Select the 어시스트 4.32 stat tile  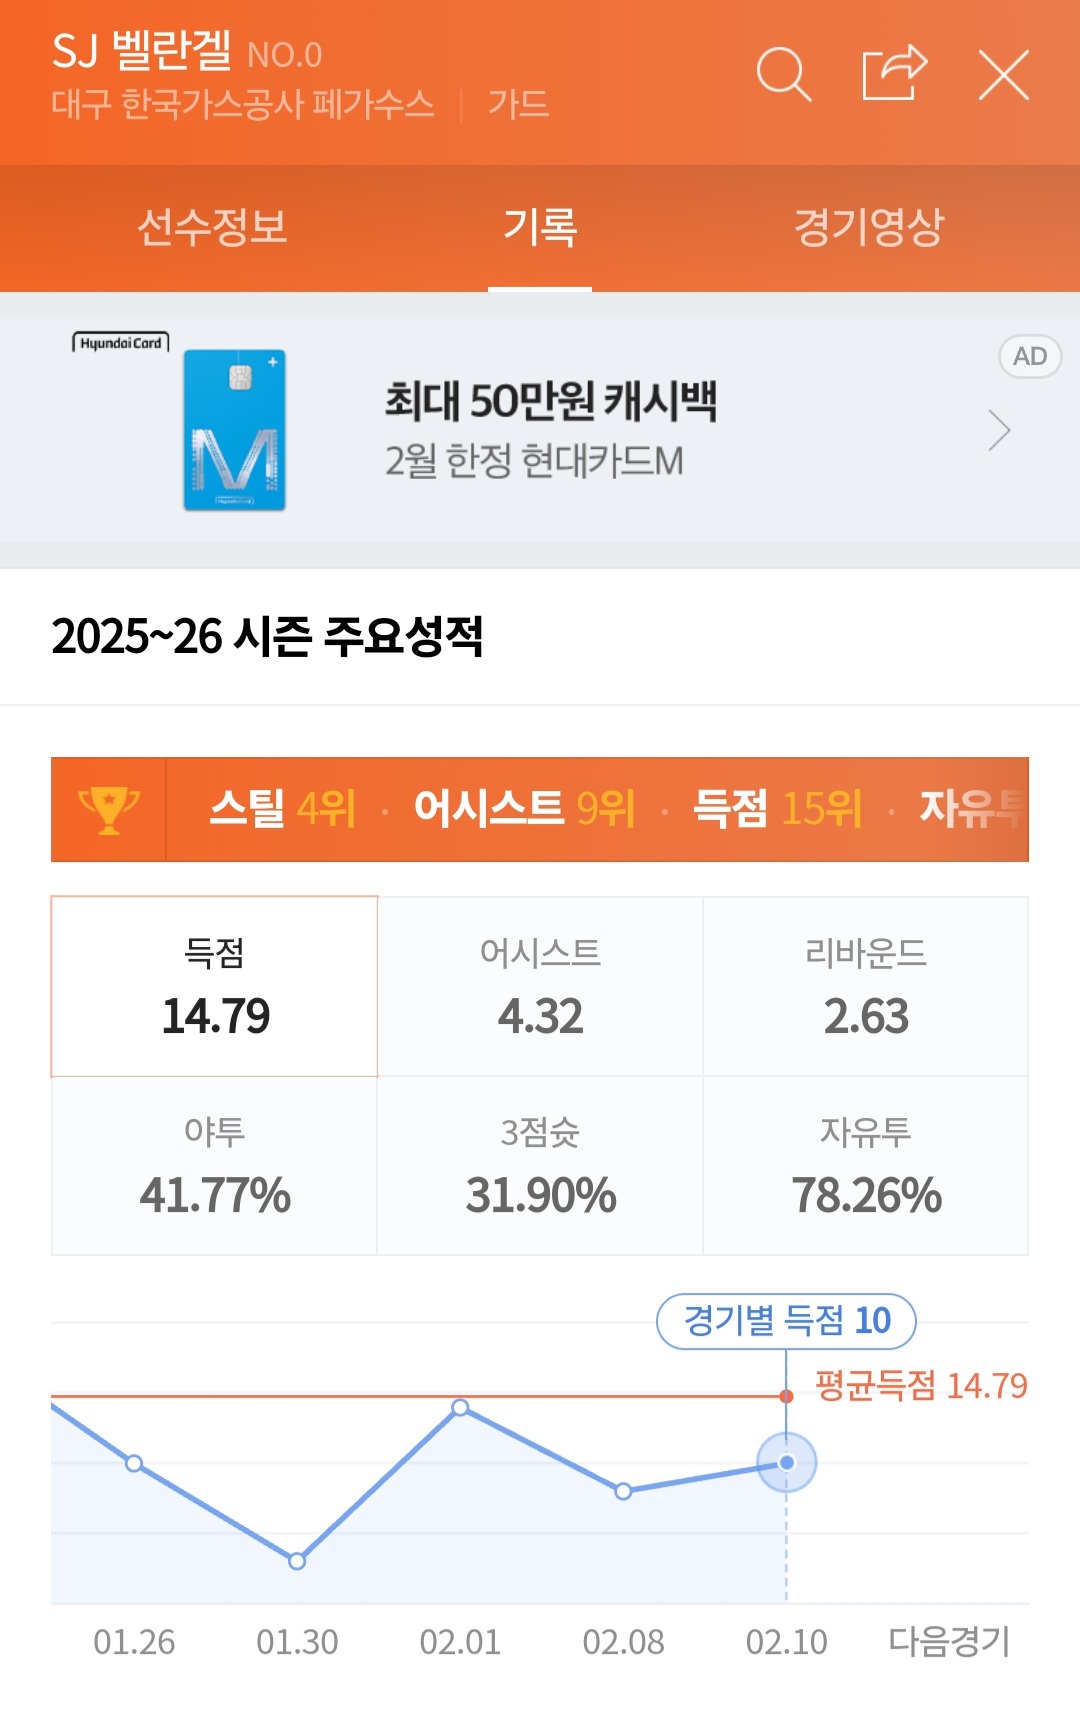tap(540, 987)
